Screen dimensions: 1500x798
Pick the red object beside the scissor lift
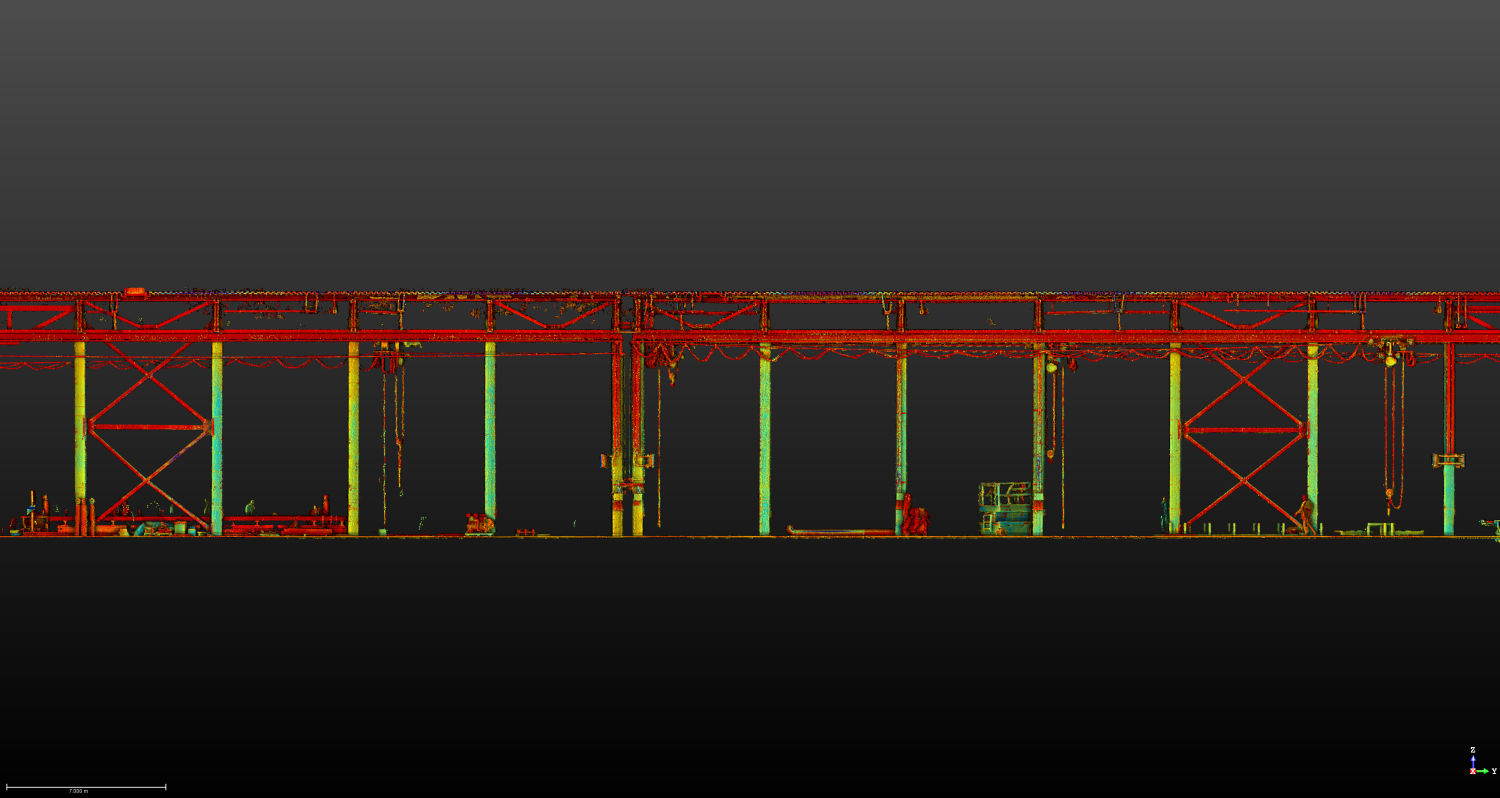tap(915, 518)
